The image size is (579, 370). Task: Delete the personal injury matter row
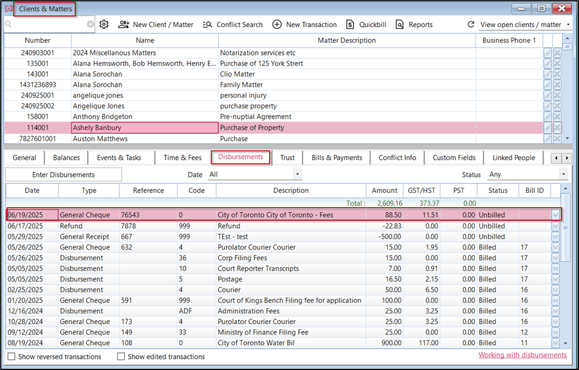(x=557, y=96)
